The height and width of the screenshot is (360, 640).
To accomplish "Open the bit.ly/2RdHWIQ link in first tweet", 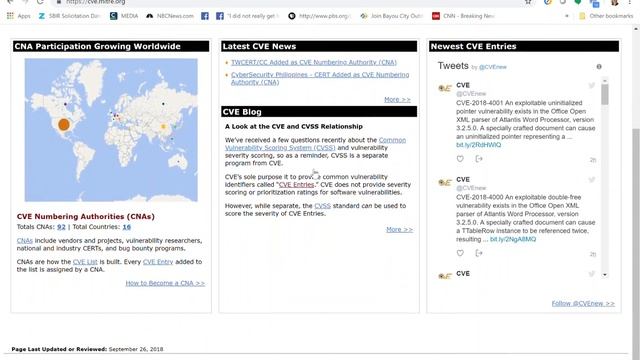I will (x=478, y=145).
